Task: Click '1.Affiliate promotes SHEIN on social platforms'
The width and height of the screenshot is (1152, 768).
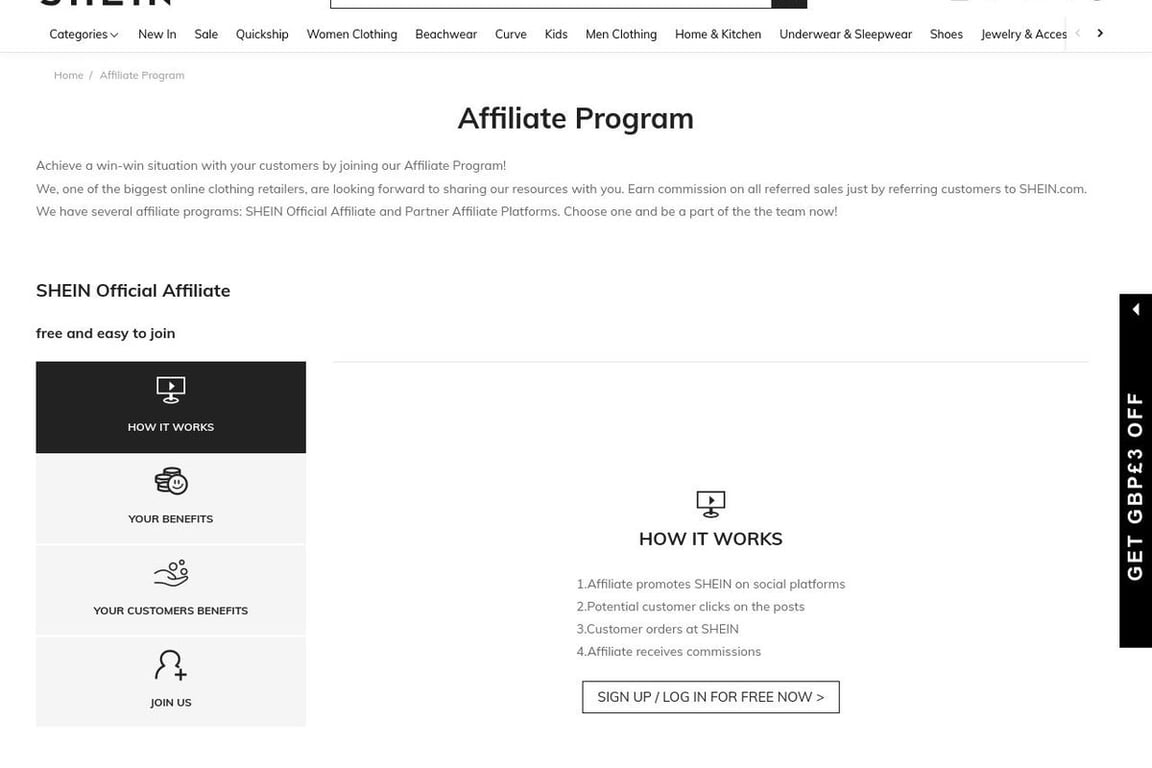Action: pyautogui.click(x=710, y=584)
